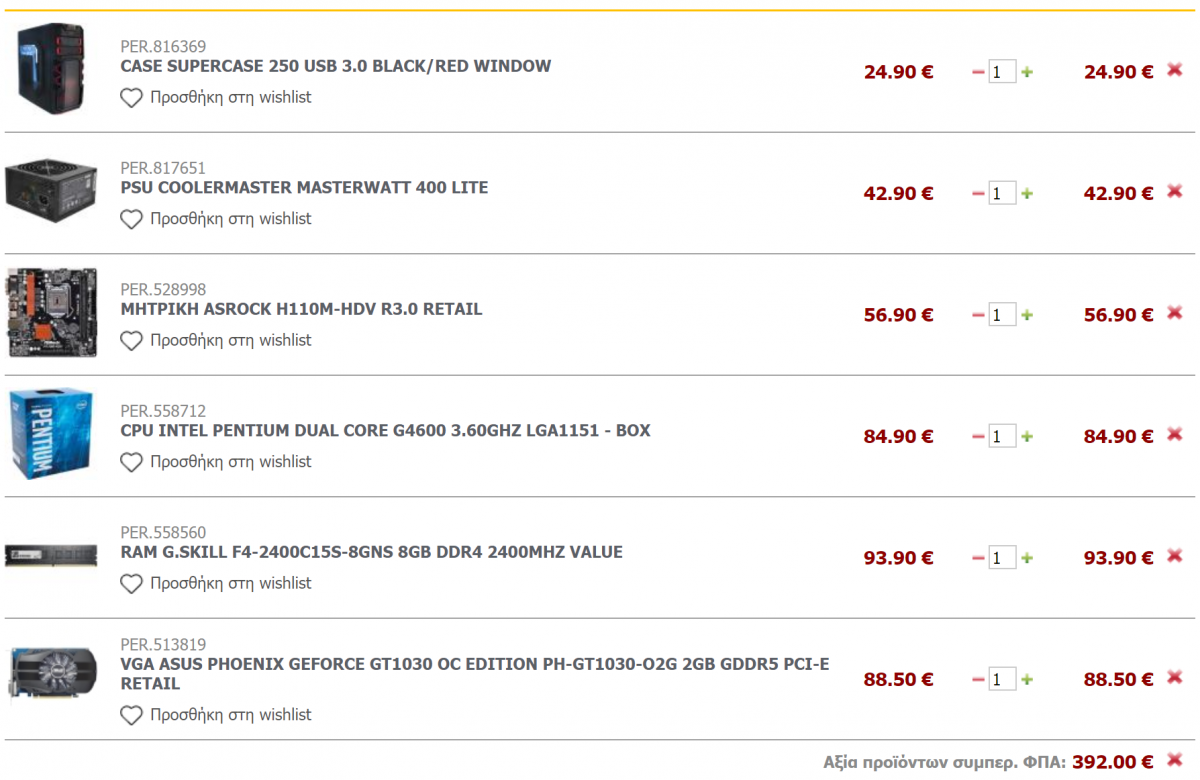Increase quantity of ASUS GT1030 graphics card

(x=1027, y=680)
